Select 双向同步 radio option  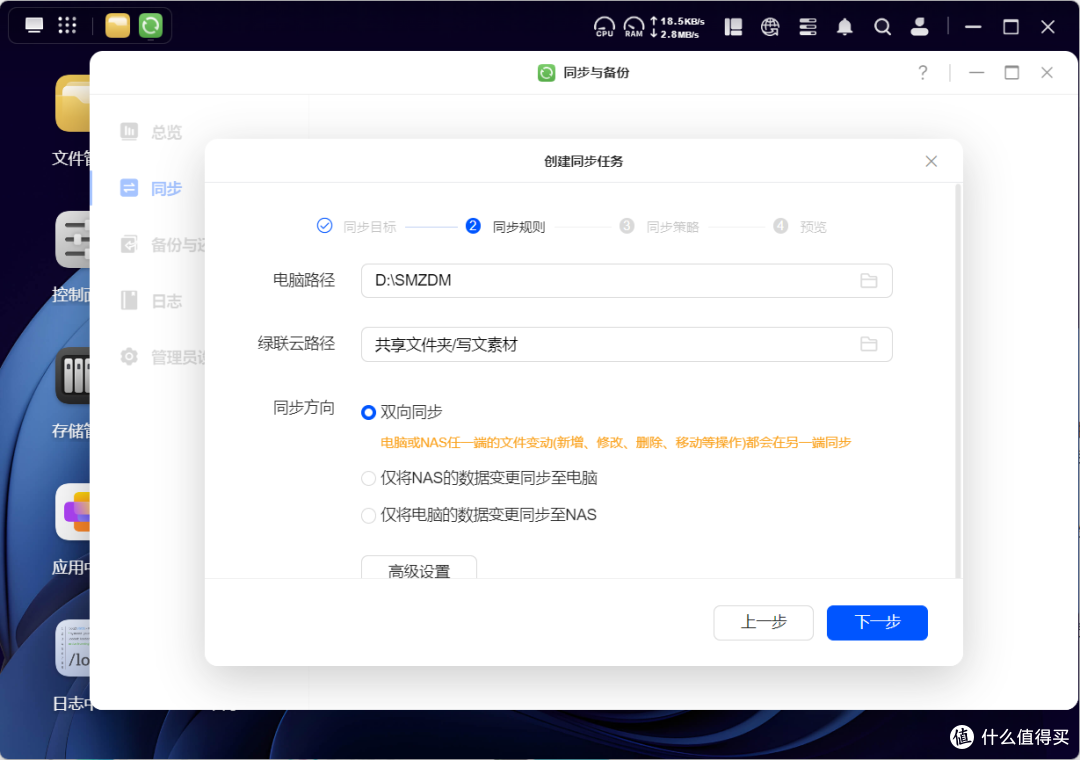click(368, 412)
